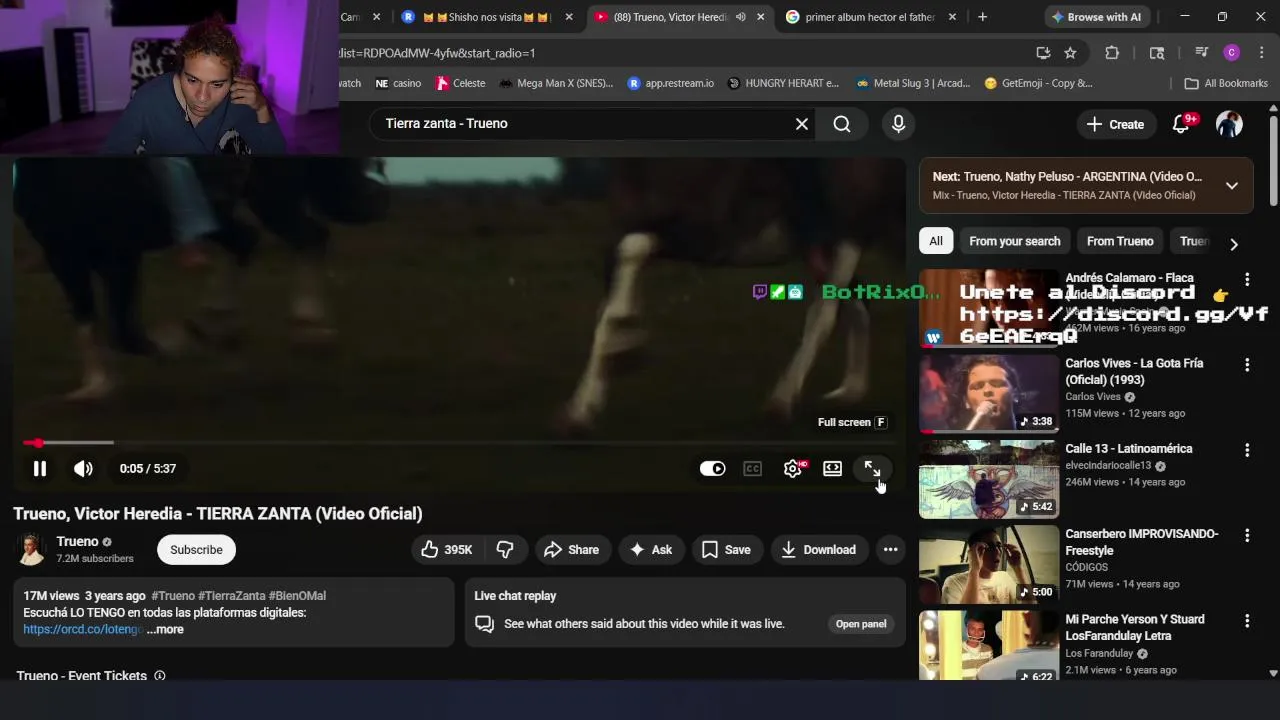Open Calle 13 - Latinoamérica title
This screenshot has width=1280, height=720.
click(x=1128, y=449)
